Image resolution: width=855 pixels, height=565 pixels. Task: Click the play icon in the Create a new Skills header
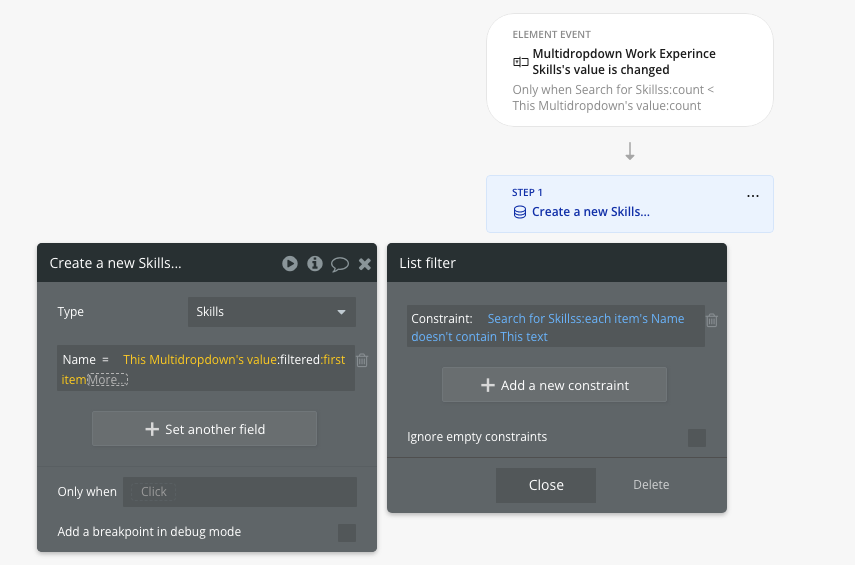[290, 264]
